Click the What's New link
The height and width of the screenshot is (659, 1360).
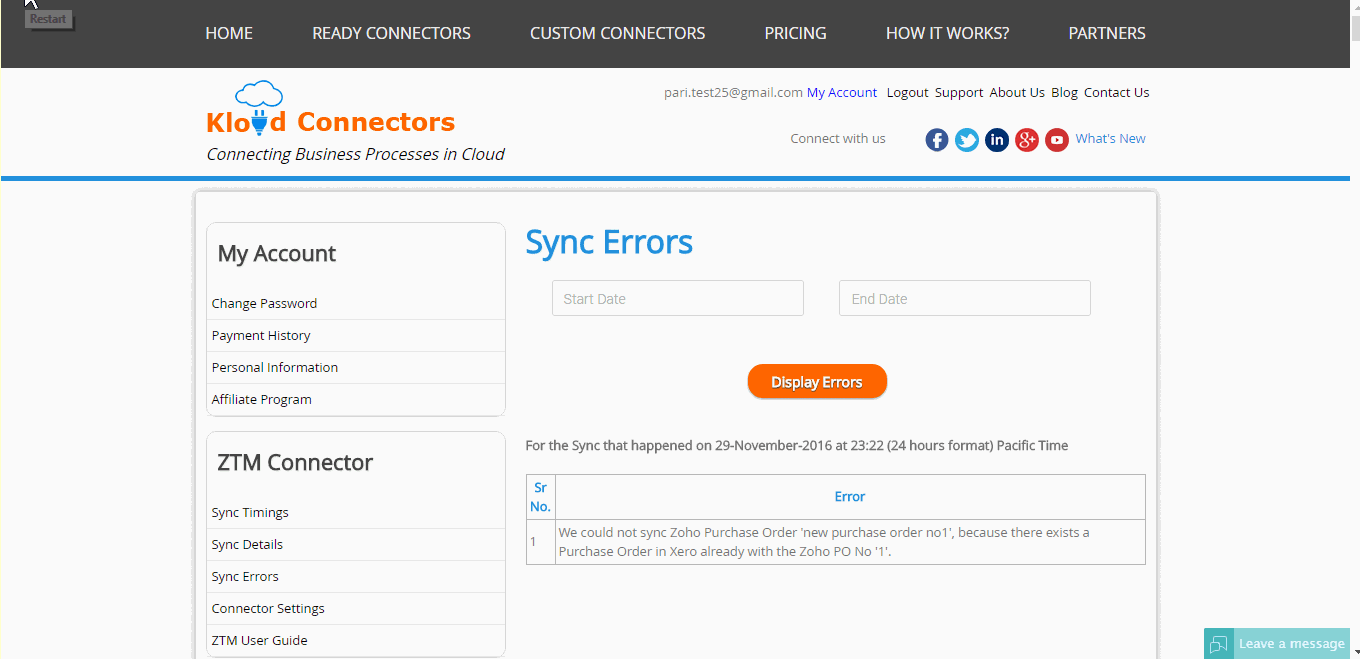pyautogui.click(x=1111, y=139)
